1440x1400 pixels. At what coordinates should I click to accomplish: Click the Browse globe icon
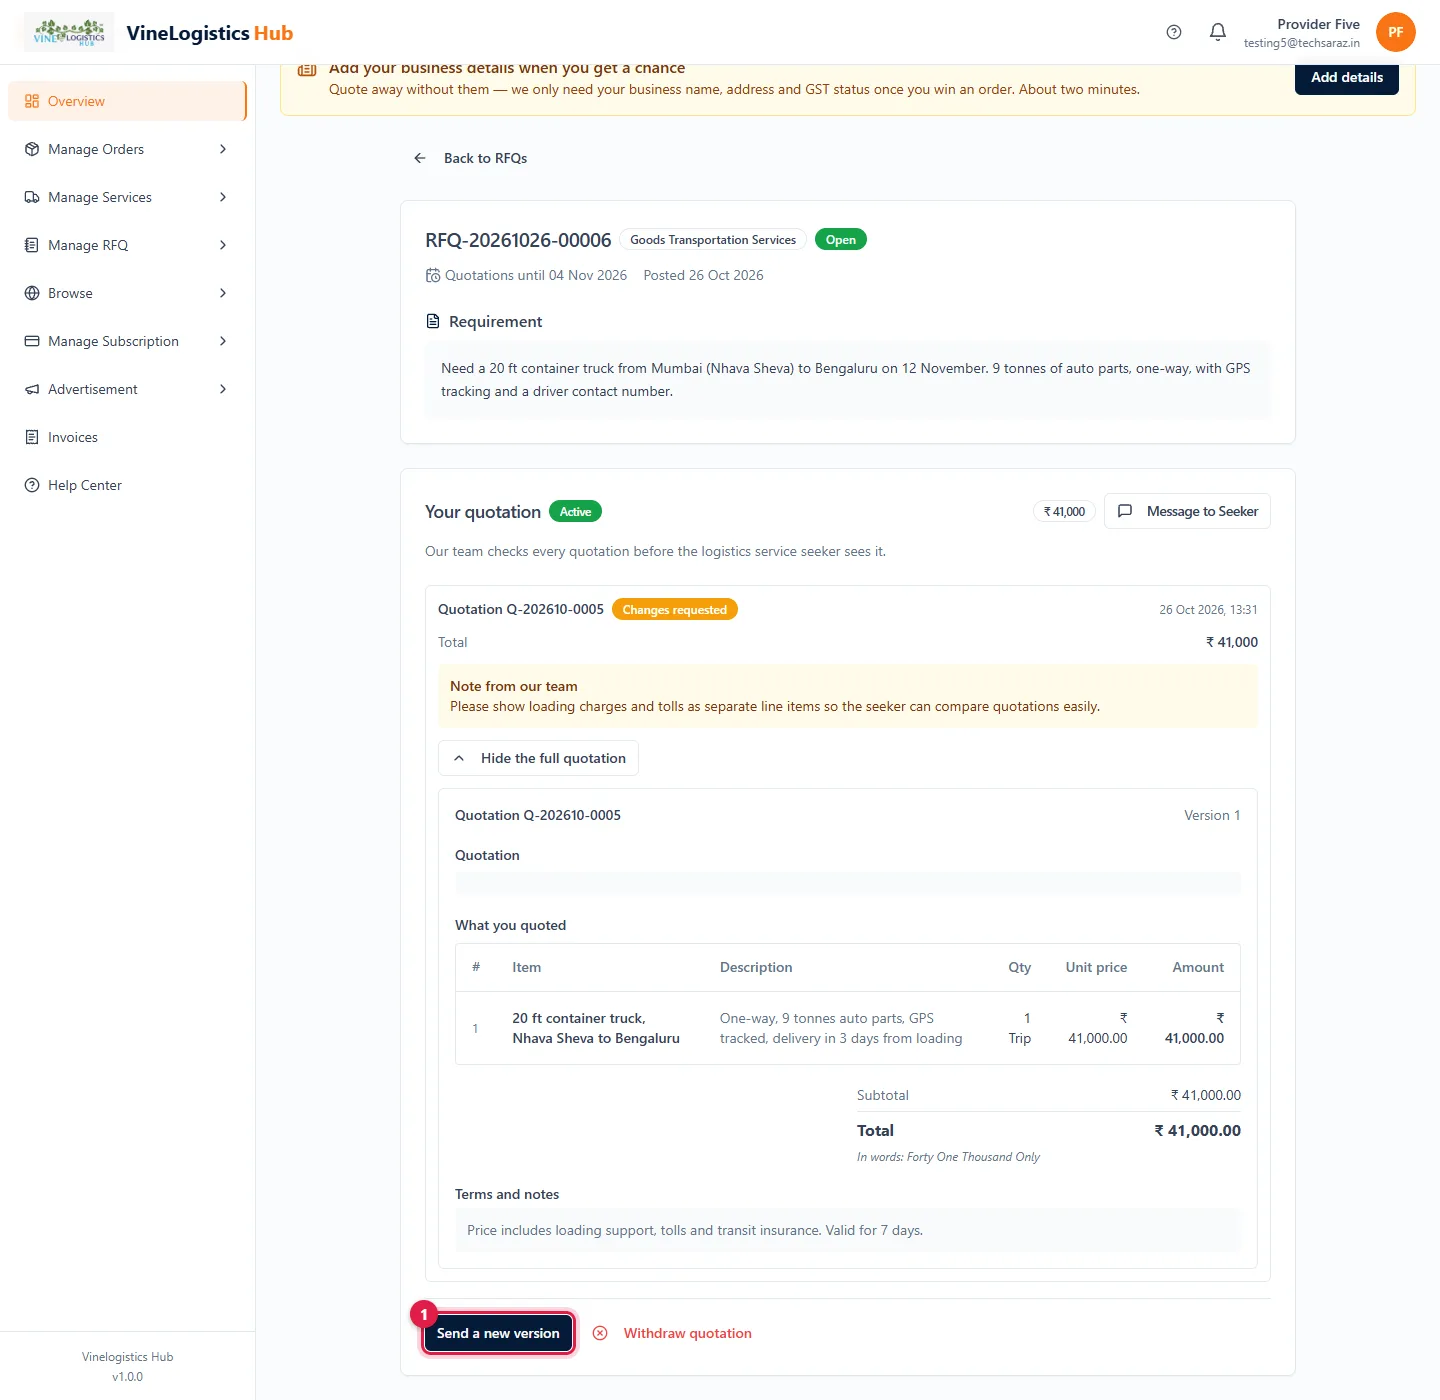pos(32,293)
